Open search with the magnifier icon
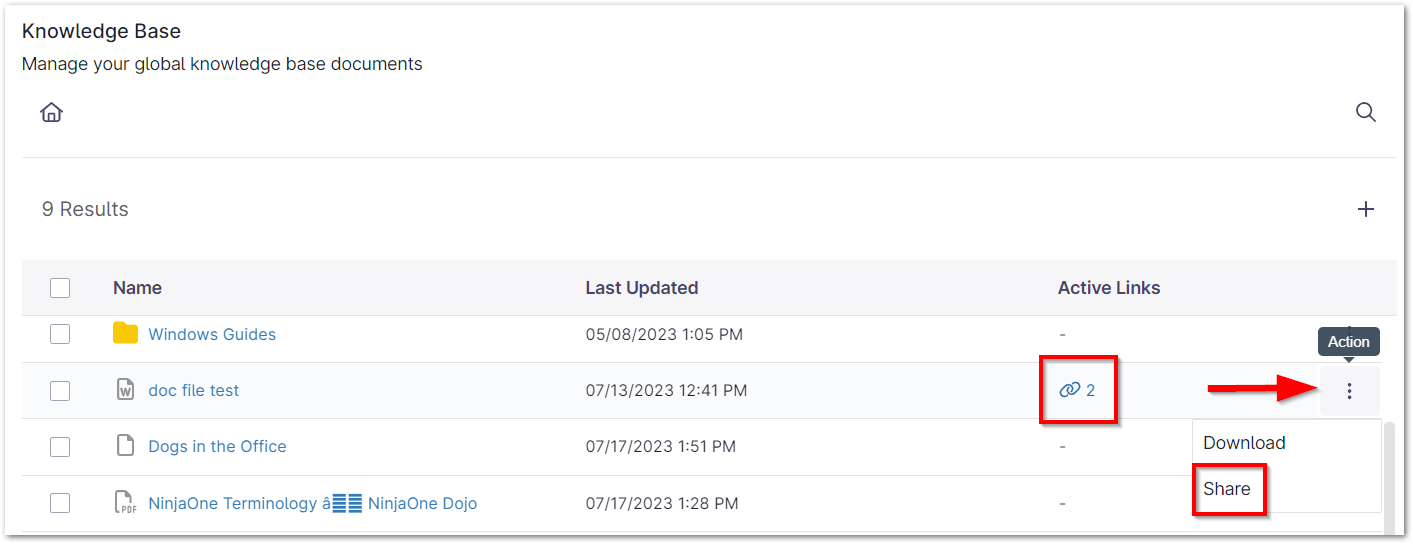 click(1366, 112)
